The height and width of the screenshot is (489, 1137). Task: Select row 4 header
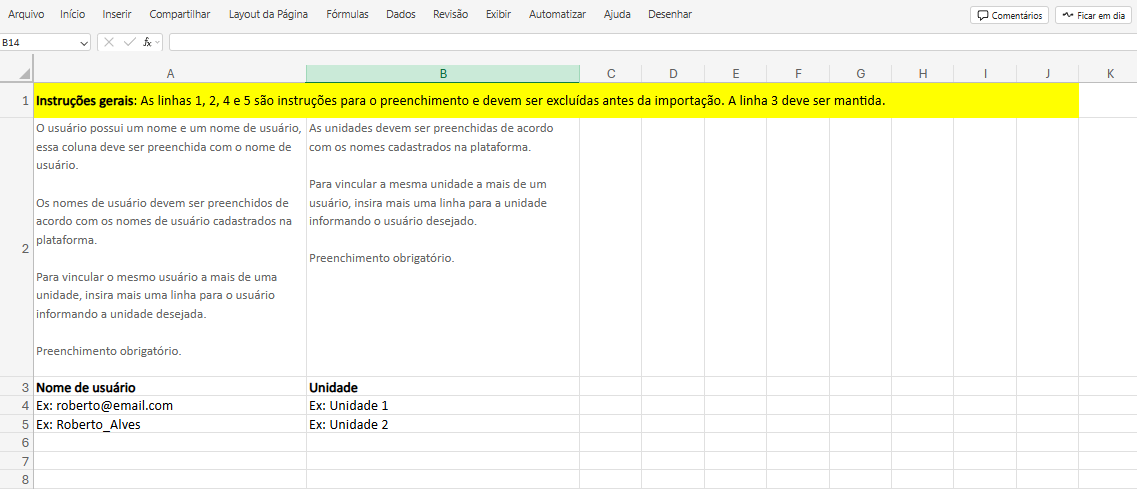(x=17, y=406)
